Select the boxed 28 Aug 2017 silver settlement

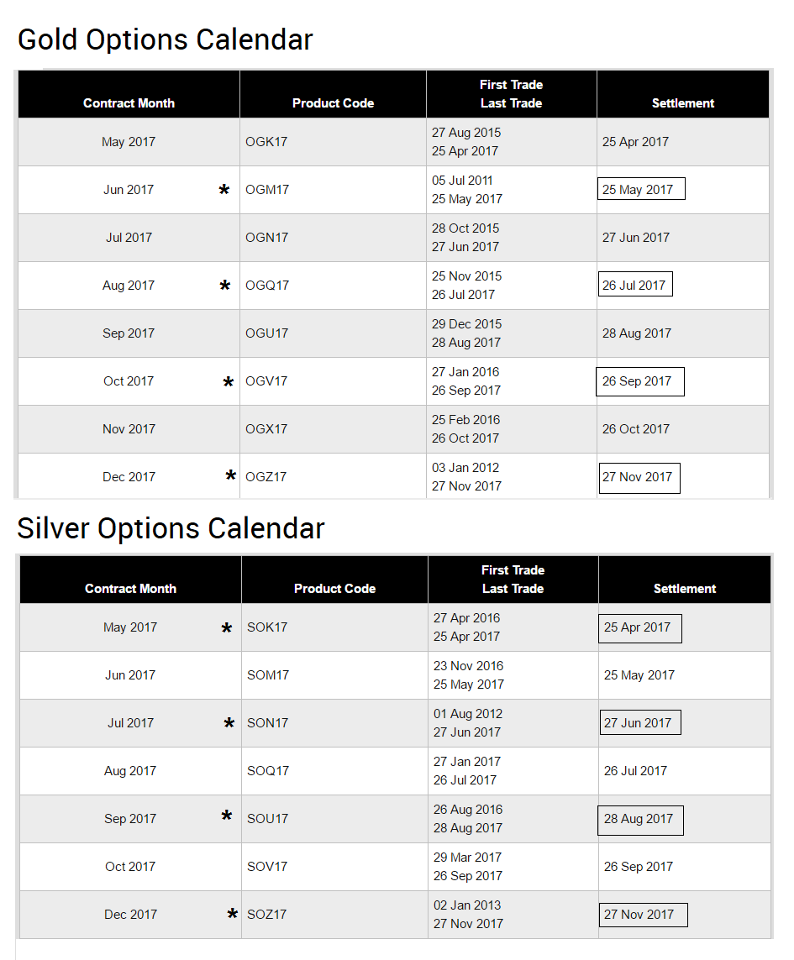point(640,819)
